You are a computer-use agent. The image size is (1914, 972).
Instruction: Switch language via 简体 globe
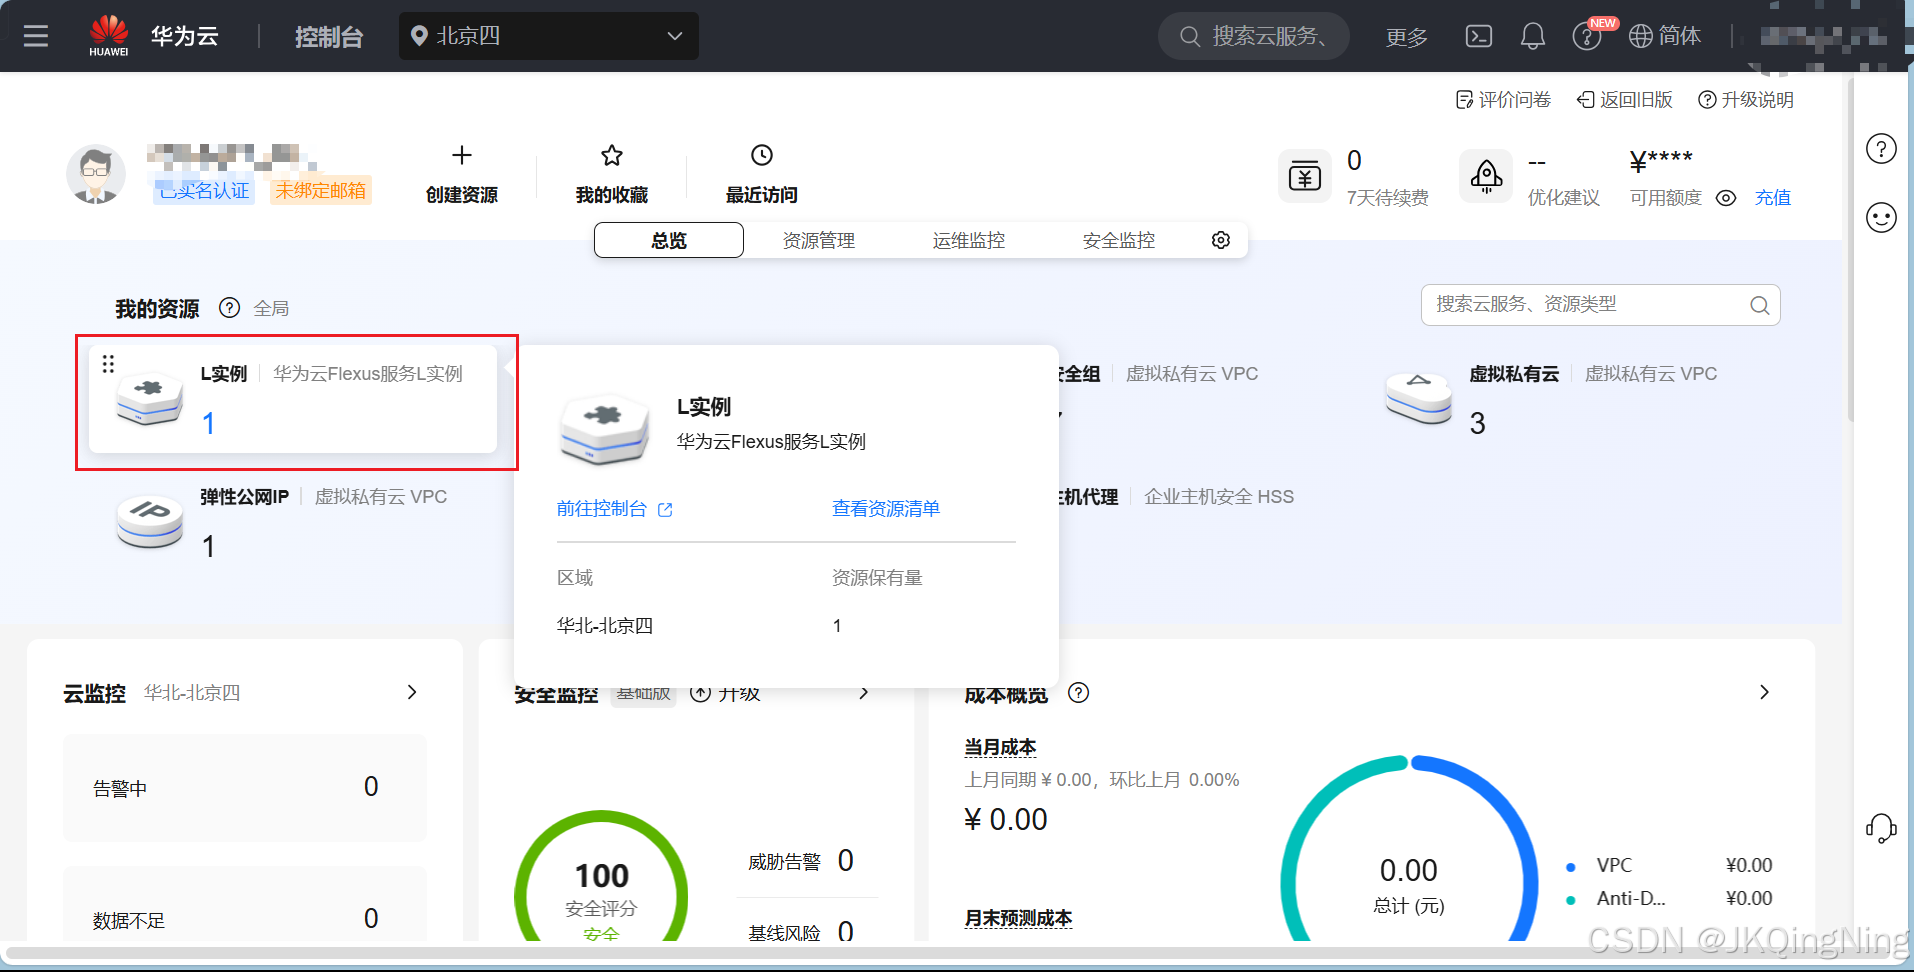(1665, 36)
